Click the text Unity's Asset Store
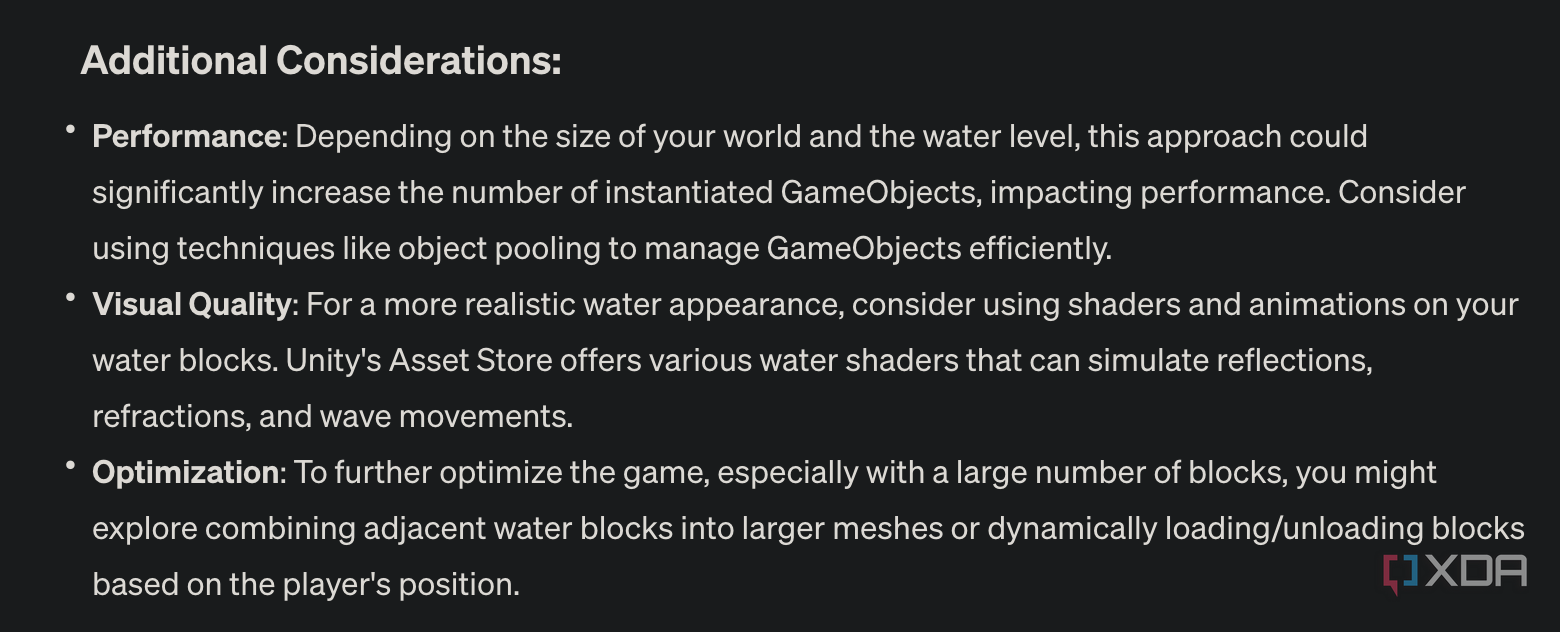1560x632 pixels. tap(419, 360)
